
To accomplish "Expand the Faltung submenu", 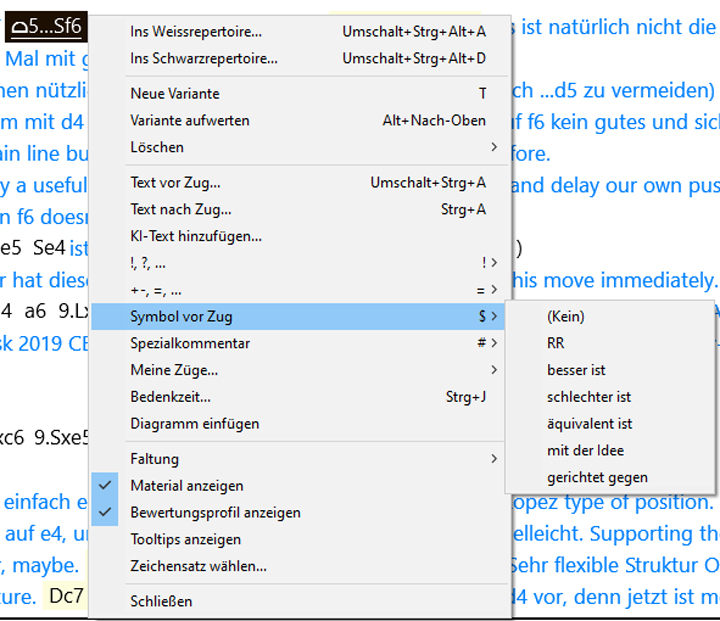I will [x=155, y=459].
